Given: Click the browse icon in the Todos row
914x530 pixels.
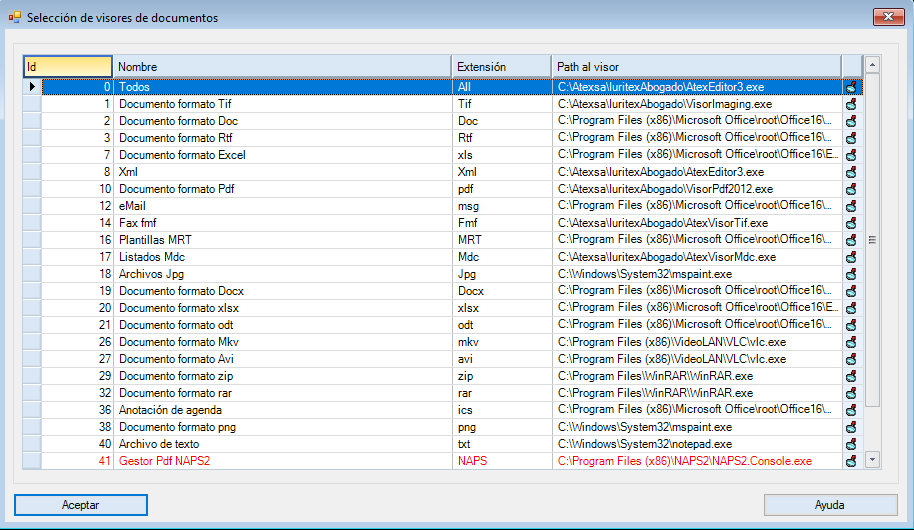Looking at the screenshot, I should [851, 87].
